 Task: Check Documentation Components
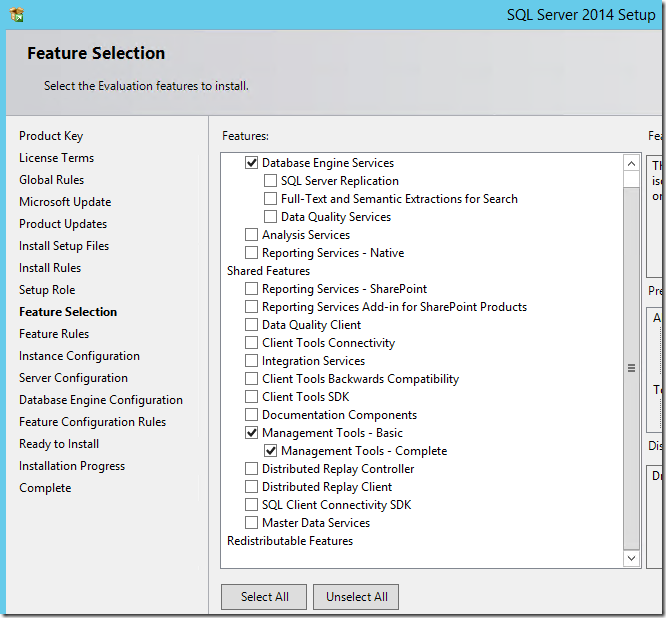251,415
